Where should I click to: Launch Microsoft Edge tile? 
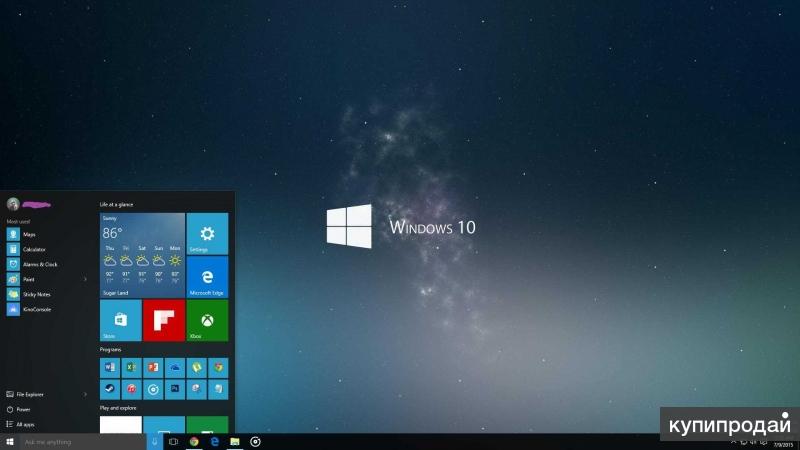[207, 277]
